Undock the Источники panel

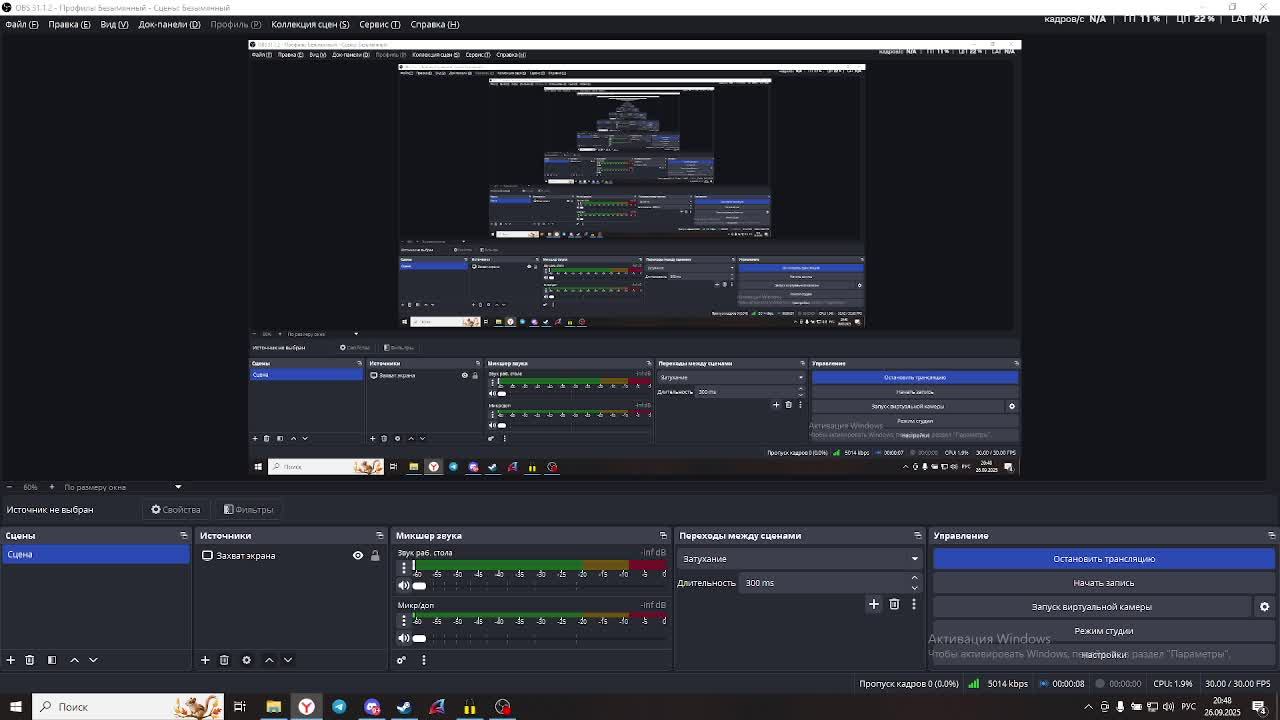[379, 536]
